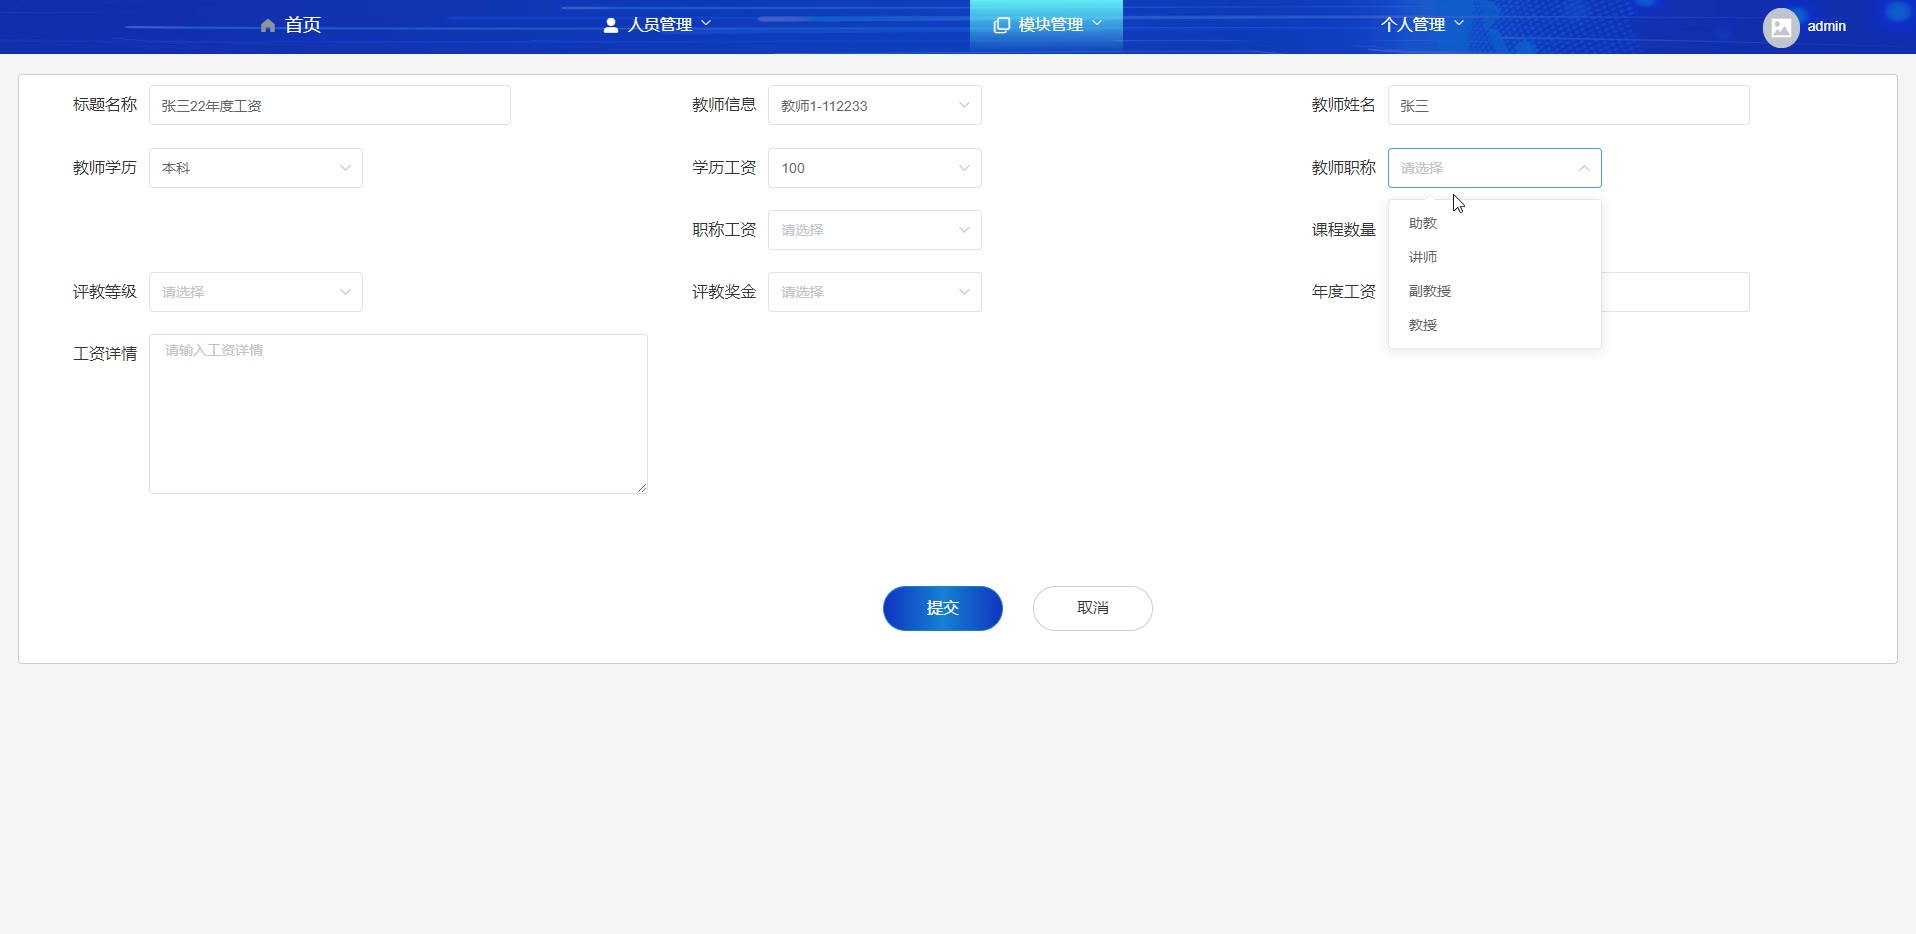Screen dimensions: 1916x934
Task: Focus the 标题名称 input field
Action: 330,105
